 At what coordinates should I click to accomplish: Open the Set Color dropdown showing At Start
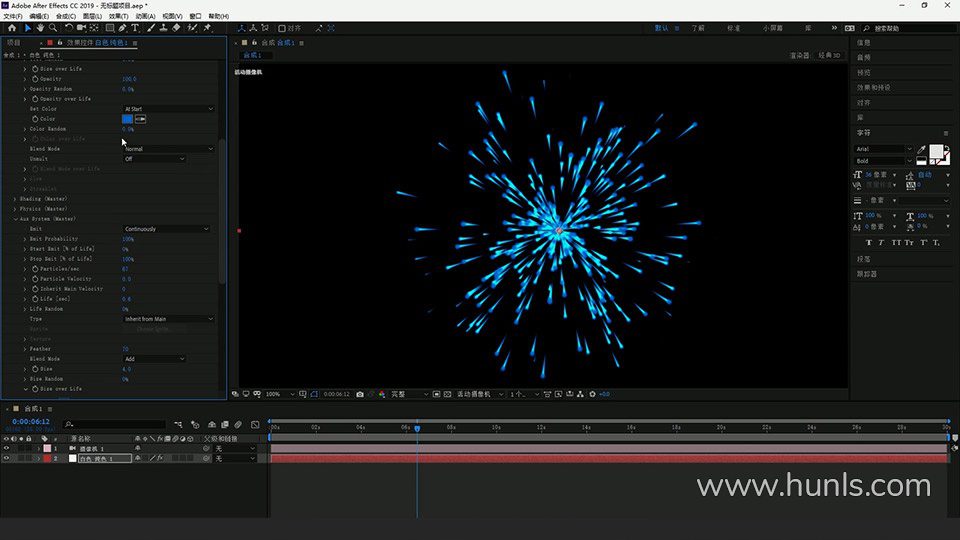tap(168, 109)
